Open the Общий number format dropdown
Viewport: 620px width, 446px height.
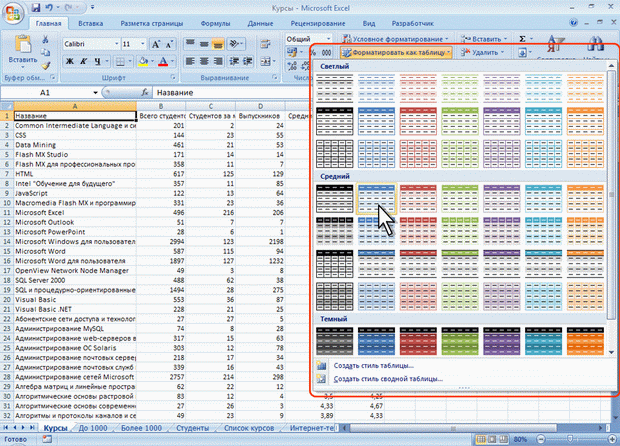[328, 39]
